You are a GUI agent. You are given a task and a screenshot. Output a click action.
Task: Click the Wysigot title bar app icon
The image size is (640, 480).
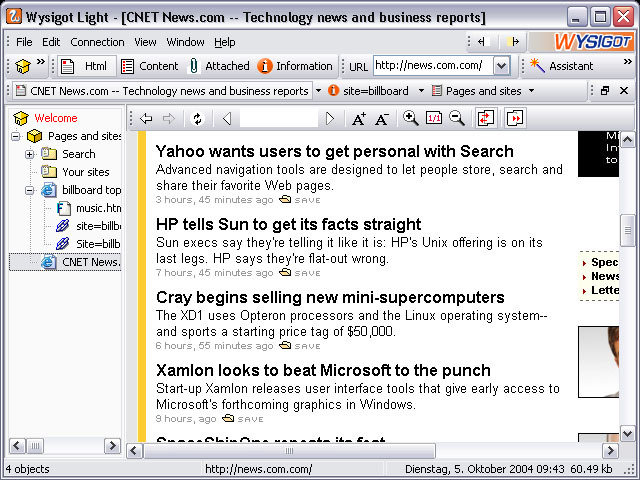pyautogui.click(x=13, y=16)
